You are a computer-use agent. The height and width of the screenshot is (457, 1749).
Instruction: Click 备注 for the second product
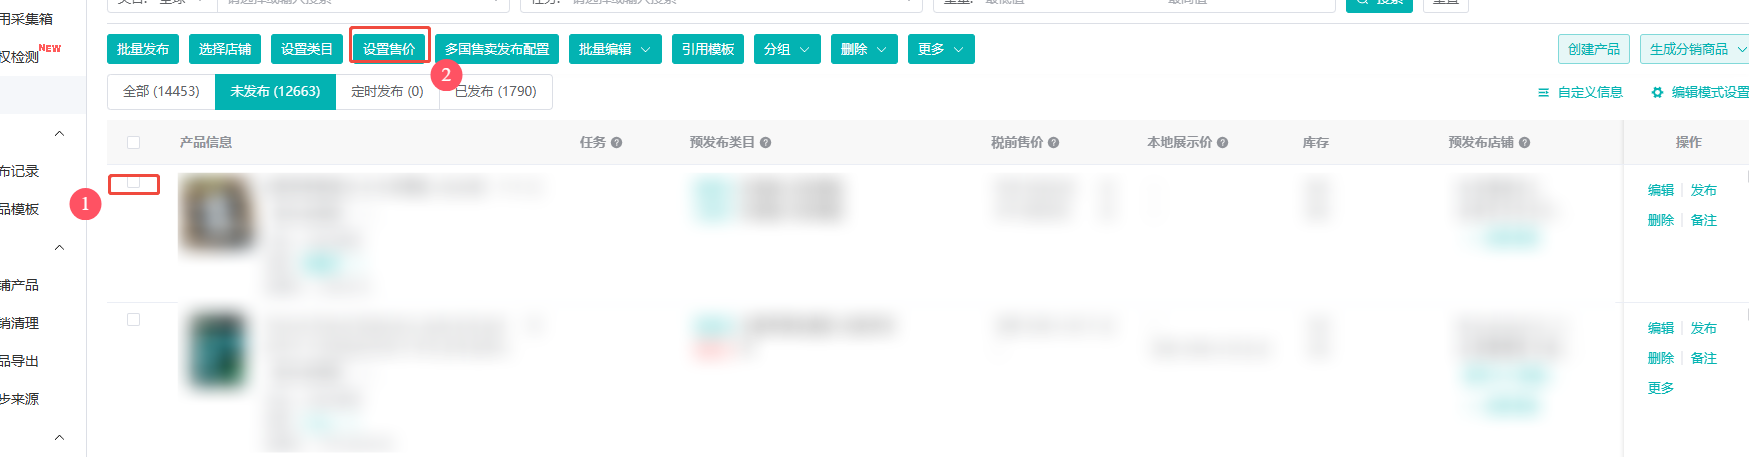(1704, 358)
